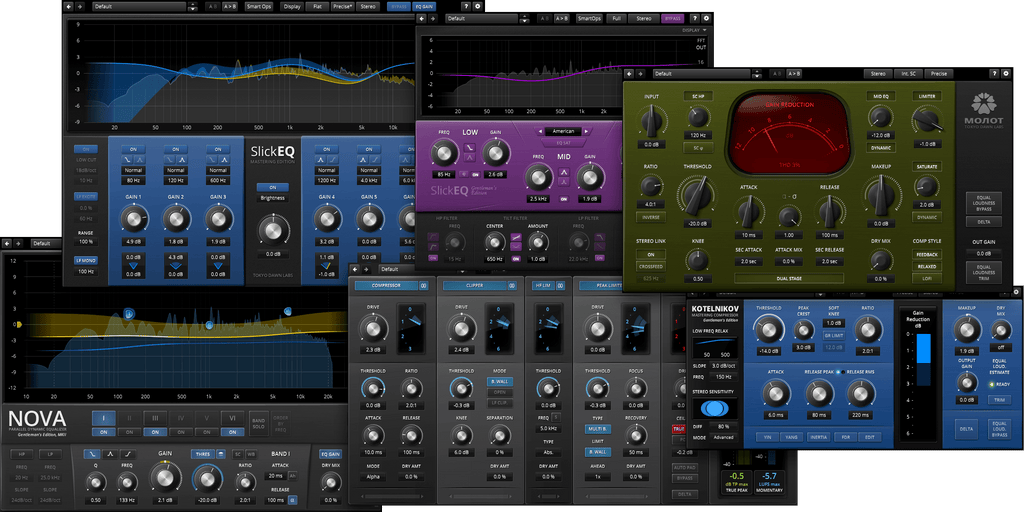1024x512 pixels.
Task: Open help in purple SlickEQ Gentleman's window
Action: [x=694, y=18]
